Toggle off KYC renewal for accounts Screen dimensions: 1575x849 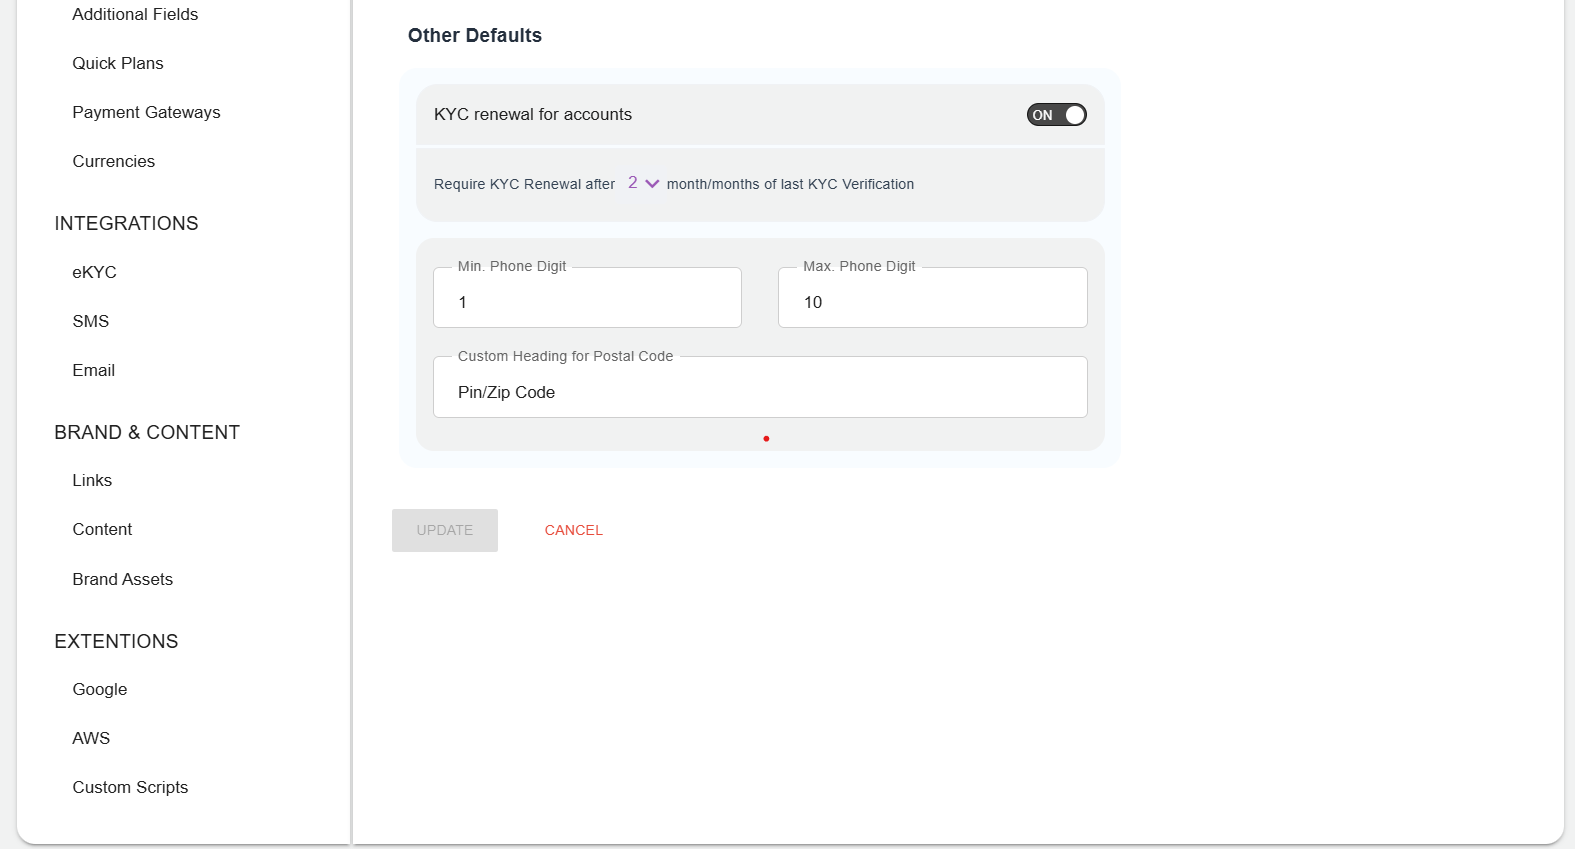coord(1056,114)
